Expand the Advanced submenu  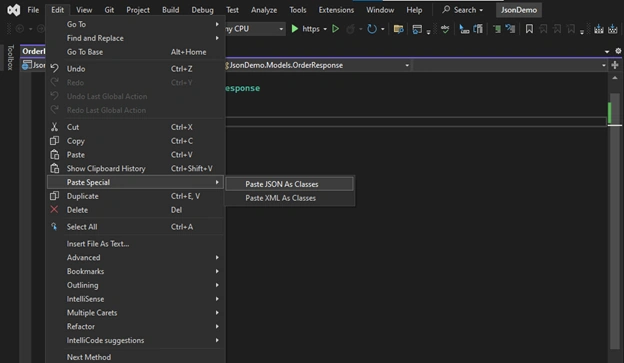[135, 258]
